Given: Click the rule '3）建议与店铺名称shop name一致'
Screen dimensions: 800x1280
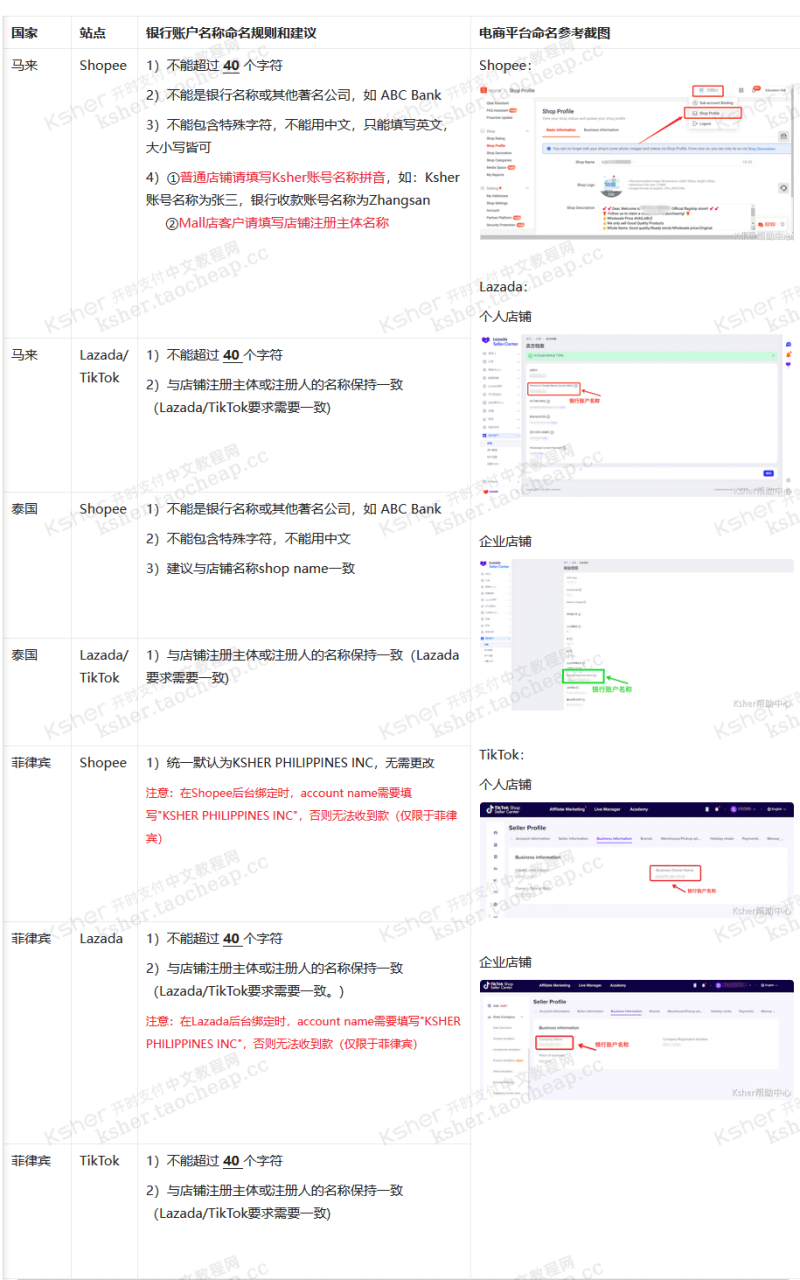Looking at the screenshot, I should [x=251, y=568].
